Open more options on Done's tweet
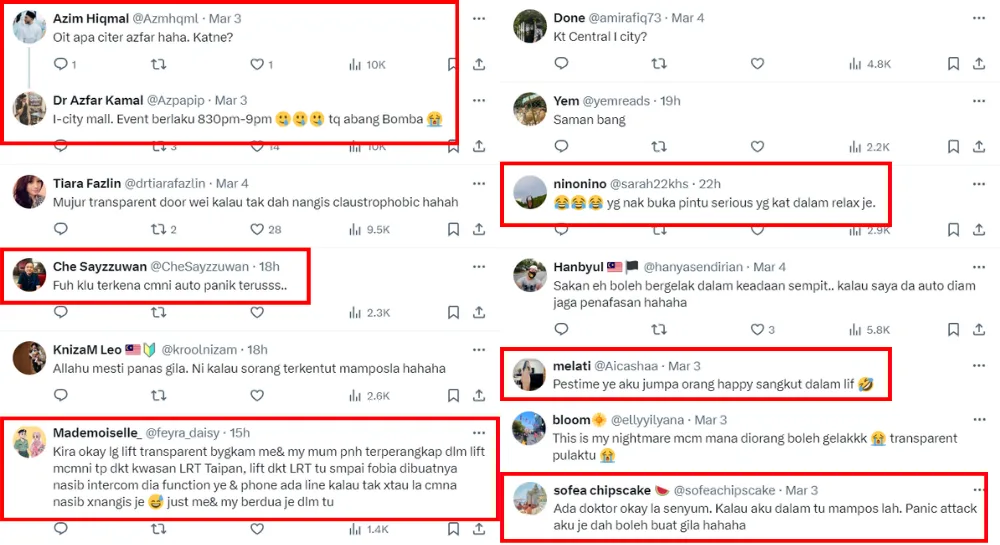 [979, 19]
